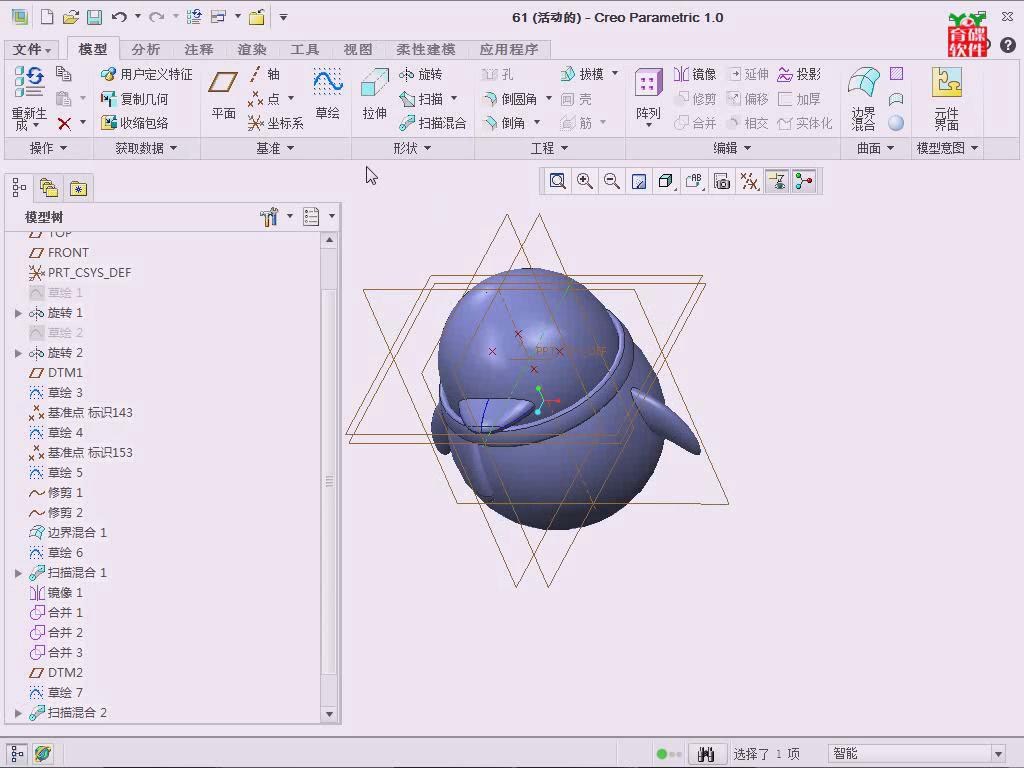
Task: Open the Component Interface (元件界面) tool
Action: click(x=946, y=98)
